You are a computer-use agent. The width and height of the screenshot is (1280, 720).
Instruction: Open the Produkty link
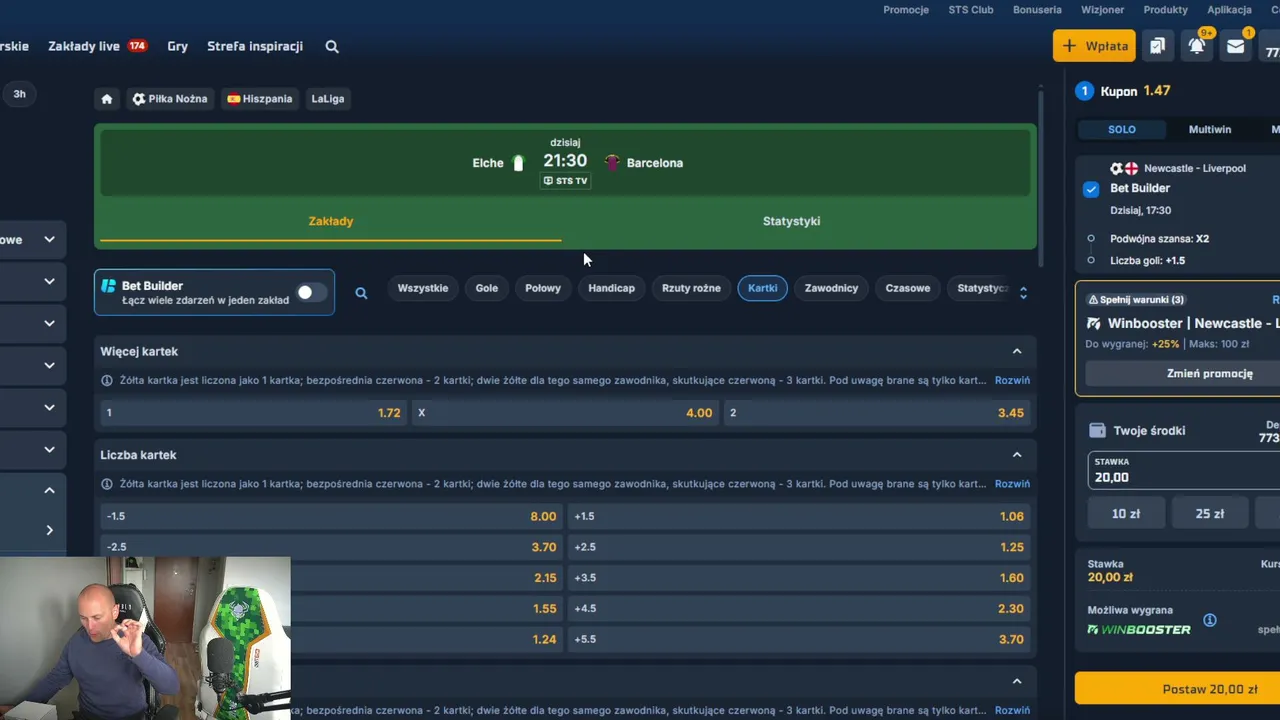[x=1166, y=10]
